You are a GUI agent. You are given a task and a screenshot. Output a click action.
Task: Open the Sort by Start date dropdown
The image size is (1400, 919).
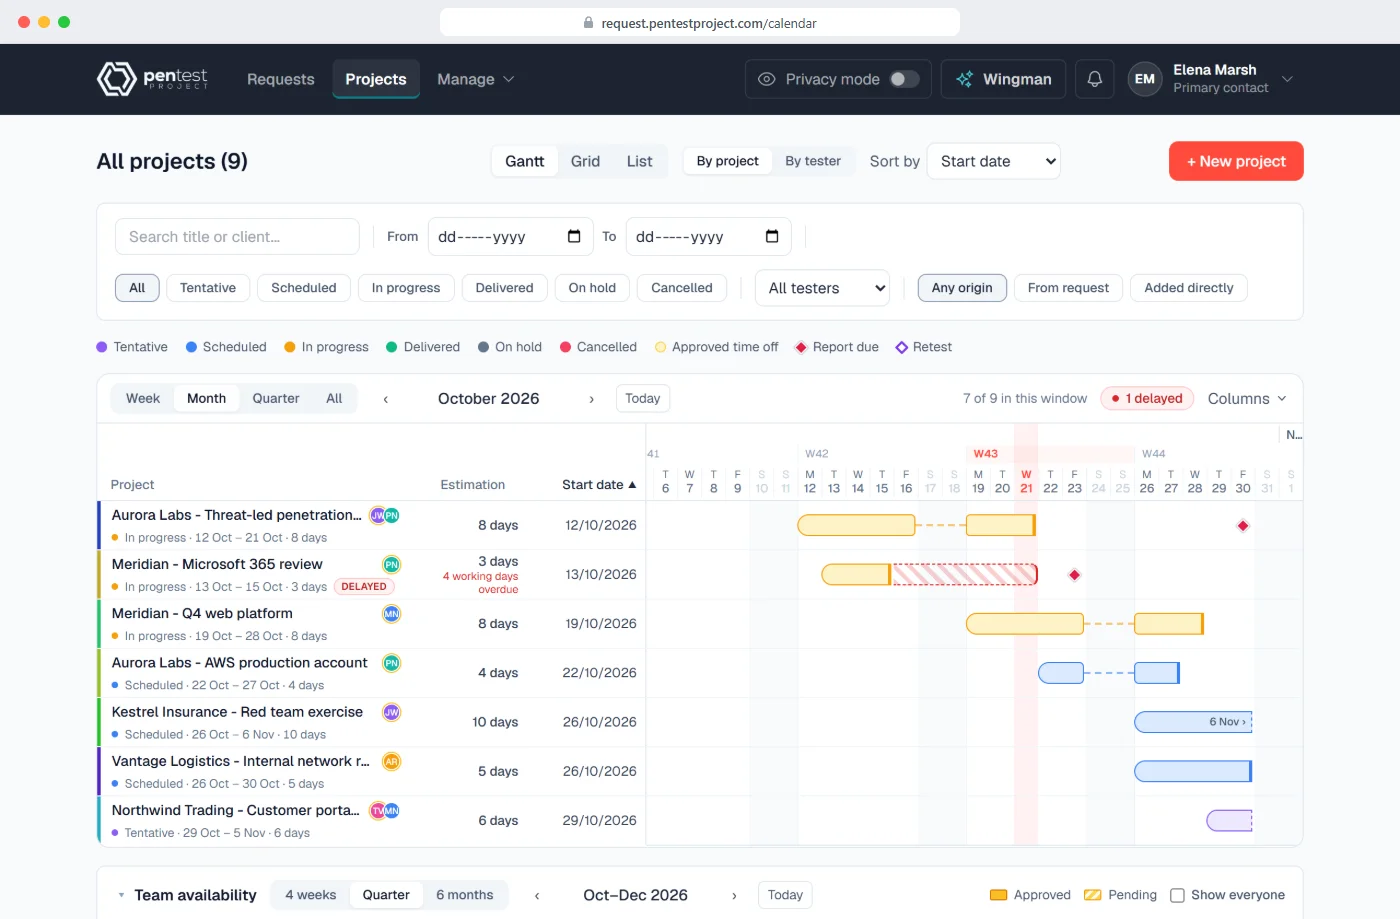[x=994, y=161]
